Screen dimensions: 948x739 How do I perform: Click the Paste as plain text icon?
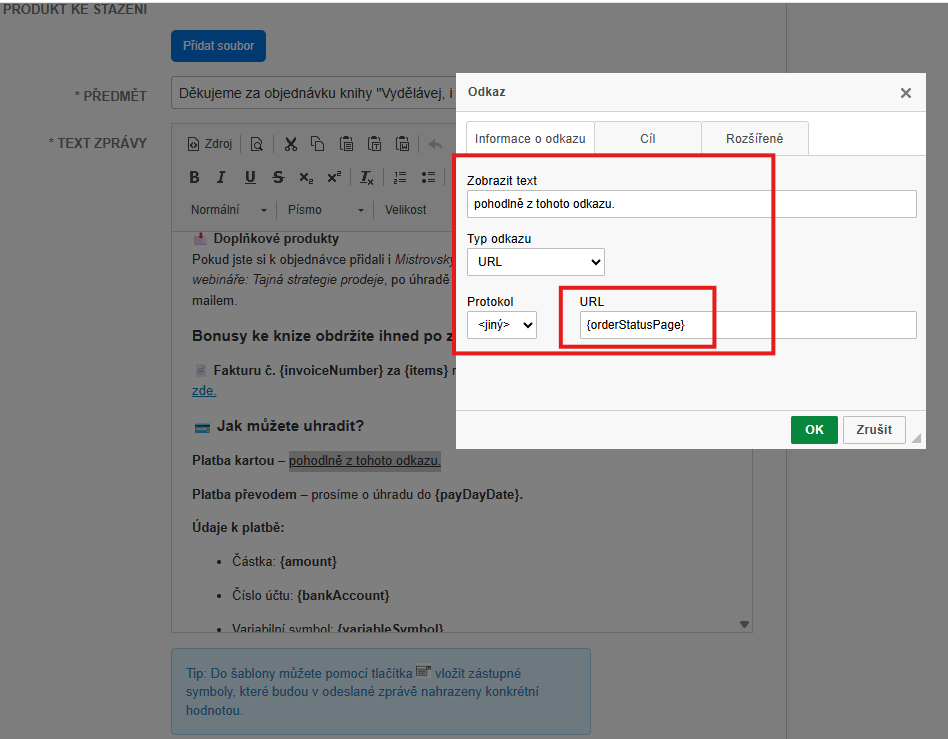pos(374,144)
